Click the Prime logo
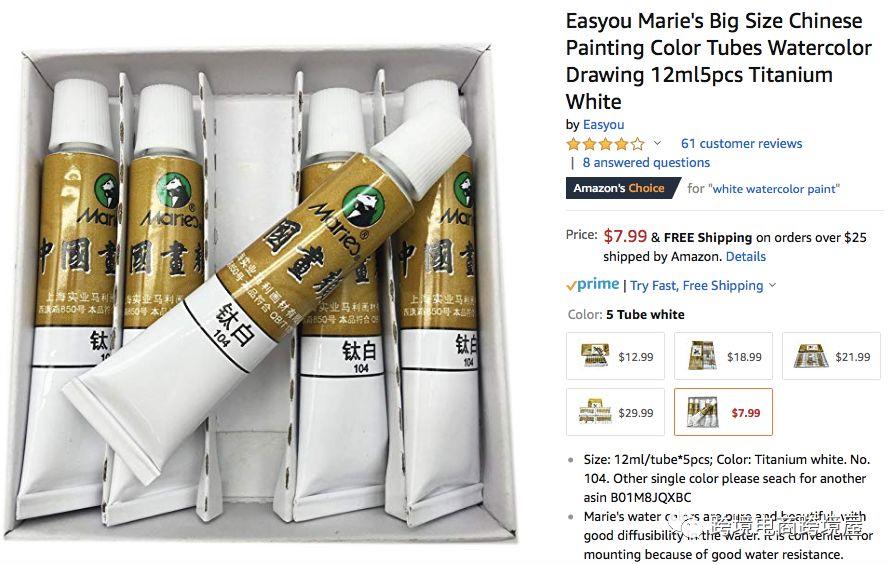The height and width of the screenshot is (565, 892). [x=592, y=284]
